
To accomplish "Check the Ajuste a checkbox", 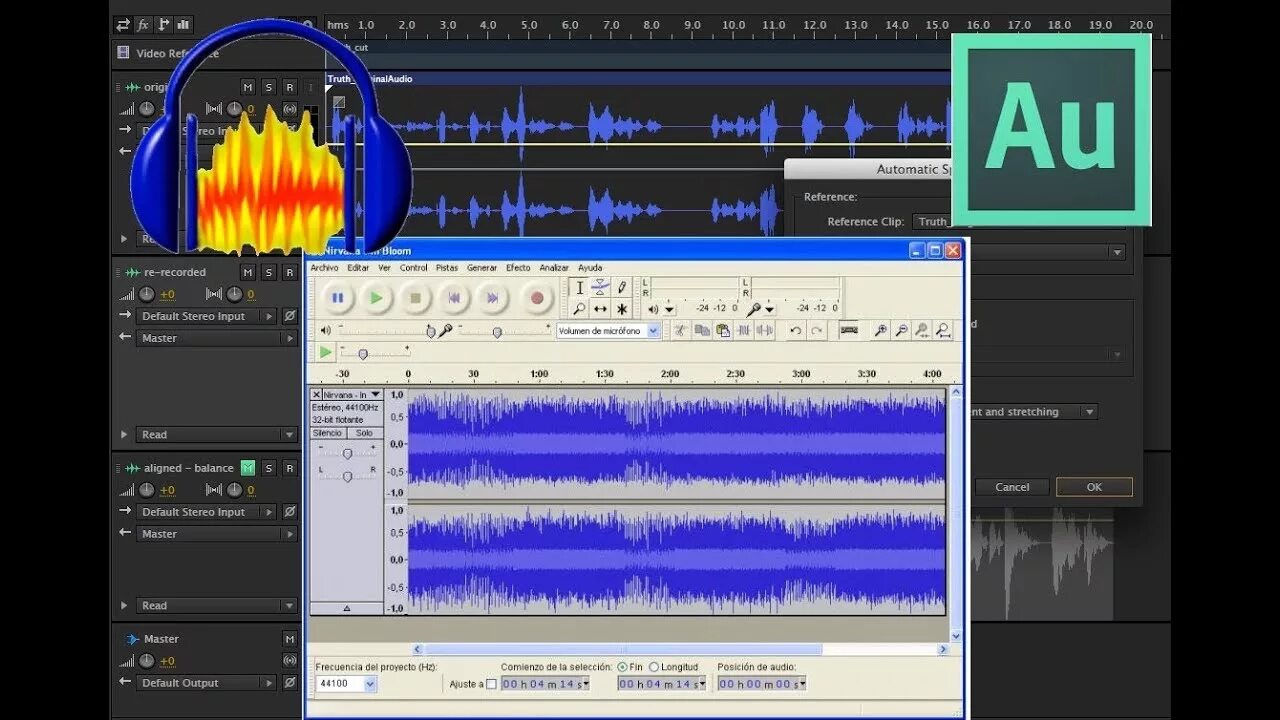I will [x=491, y=685].
